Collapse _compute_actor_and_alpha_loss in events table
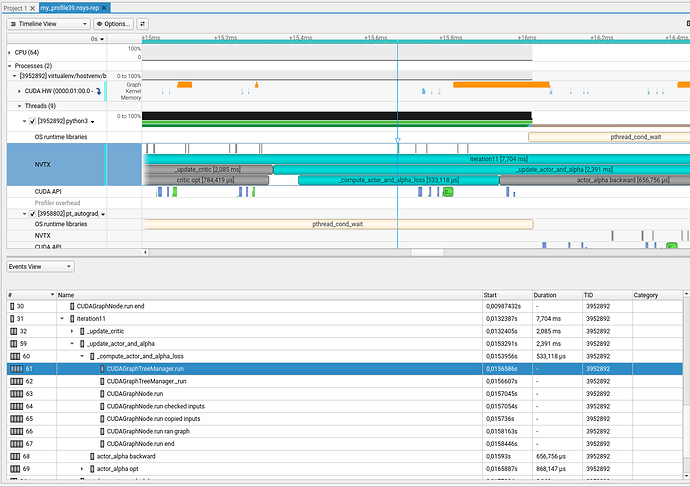 pyautogui.click(x=82, y=356)
